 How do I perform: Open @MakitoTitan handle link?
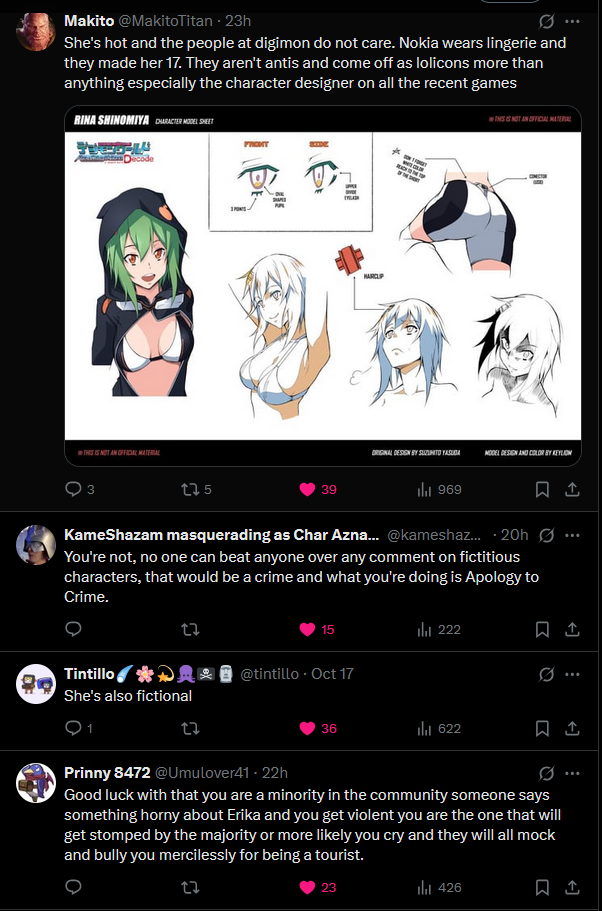pos(166,21)
